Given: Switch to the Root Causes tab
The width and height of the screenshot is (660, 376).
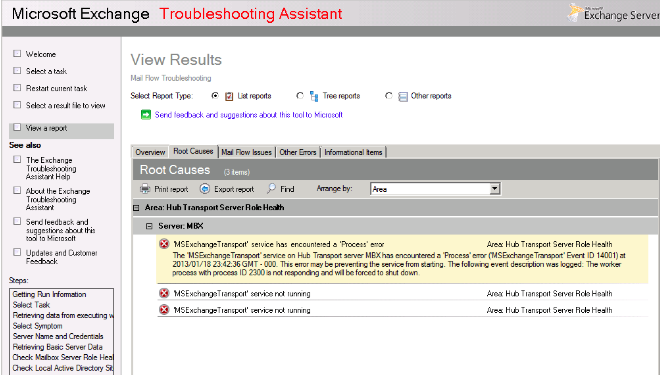Looking at the screenshot, I should point(193,151).
